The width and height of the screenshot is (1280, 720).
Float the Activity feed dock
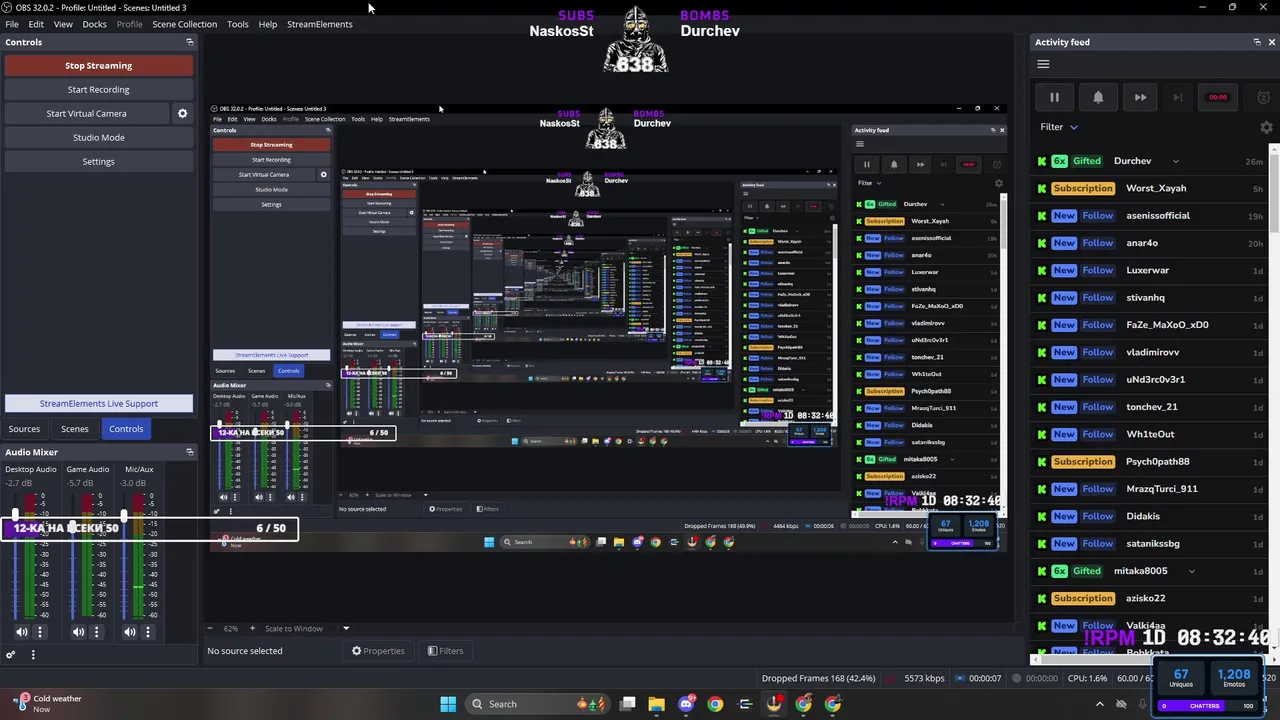tap(1257, 42)
